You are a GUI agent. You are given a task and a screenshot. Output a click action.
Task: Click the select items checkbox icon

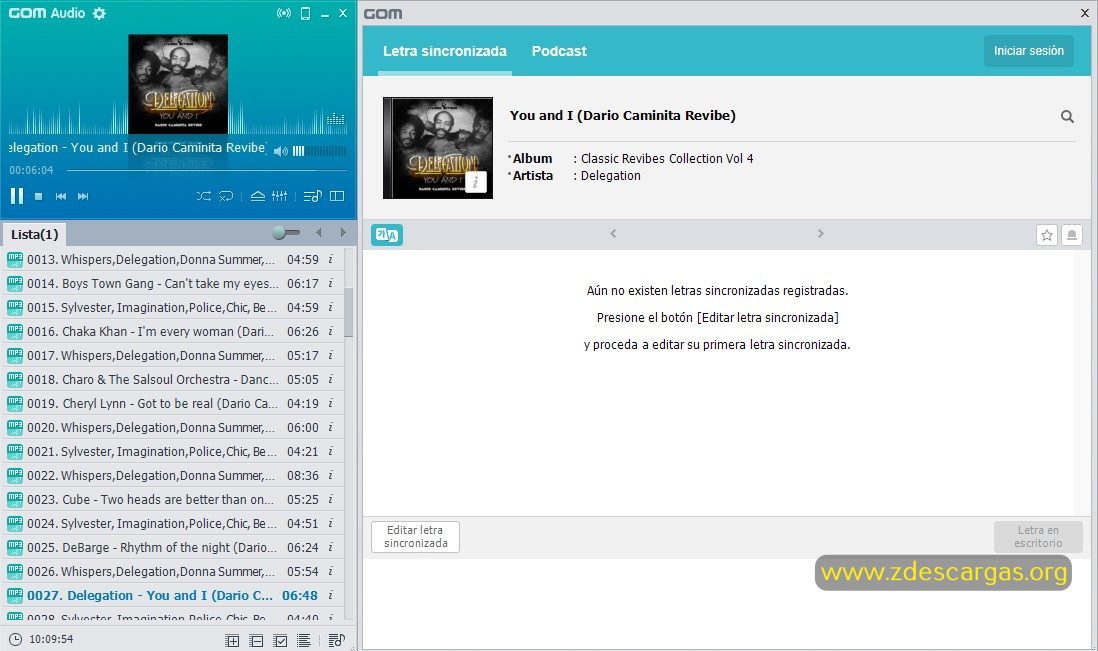[280, 640]
